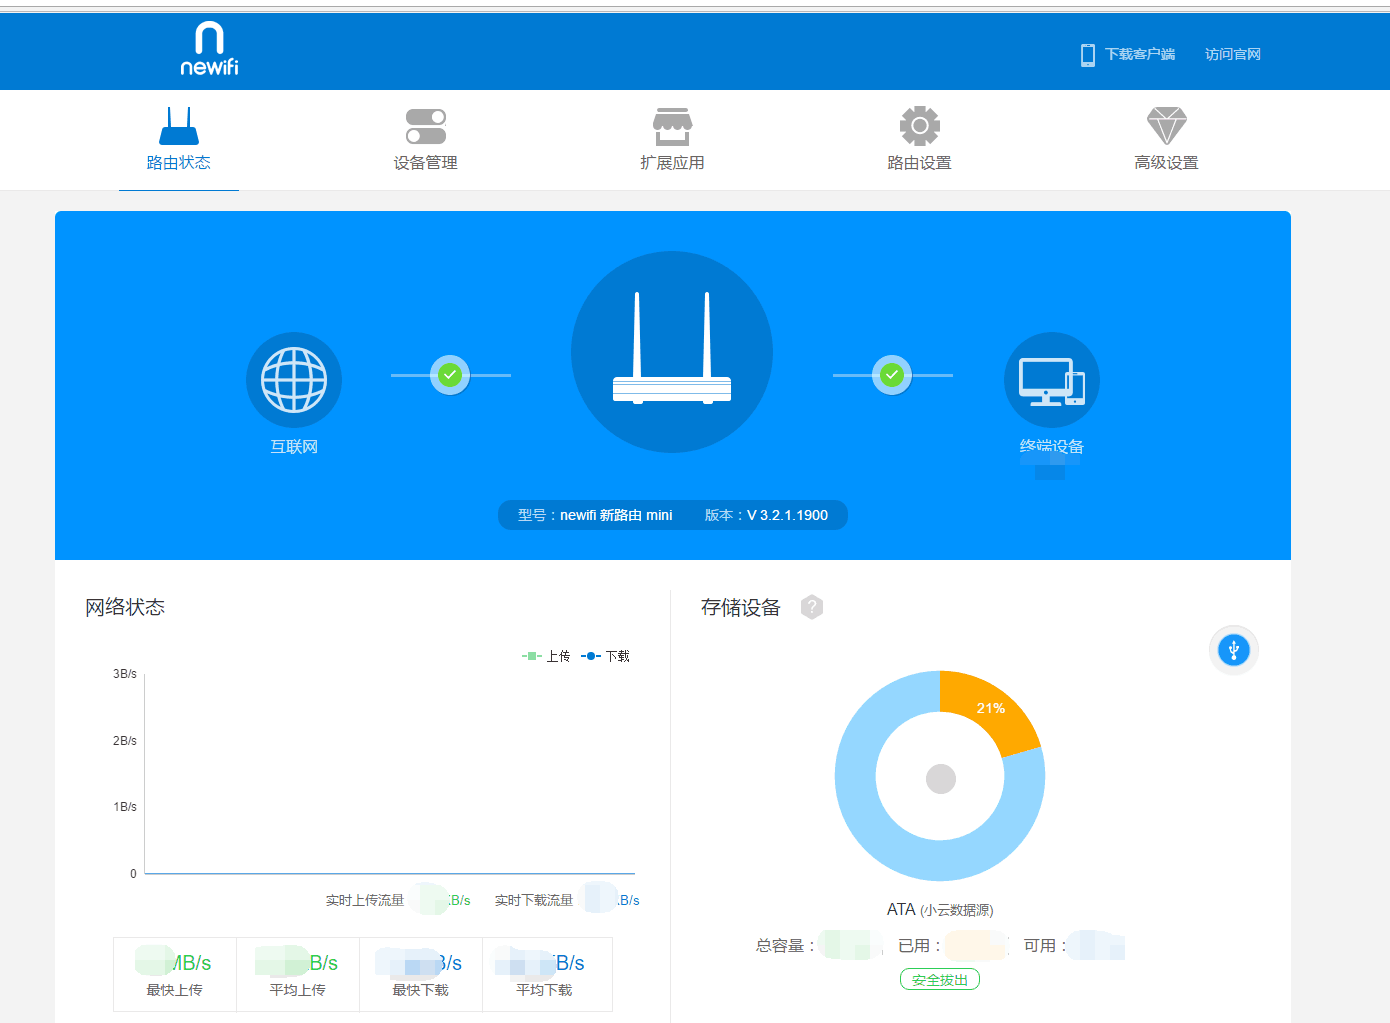Toggle the 下载 legend series
The height and width of the screenshot is (1023, 1390).
tap(605, 656)
